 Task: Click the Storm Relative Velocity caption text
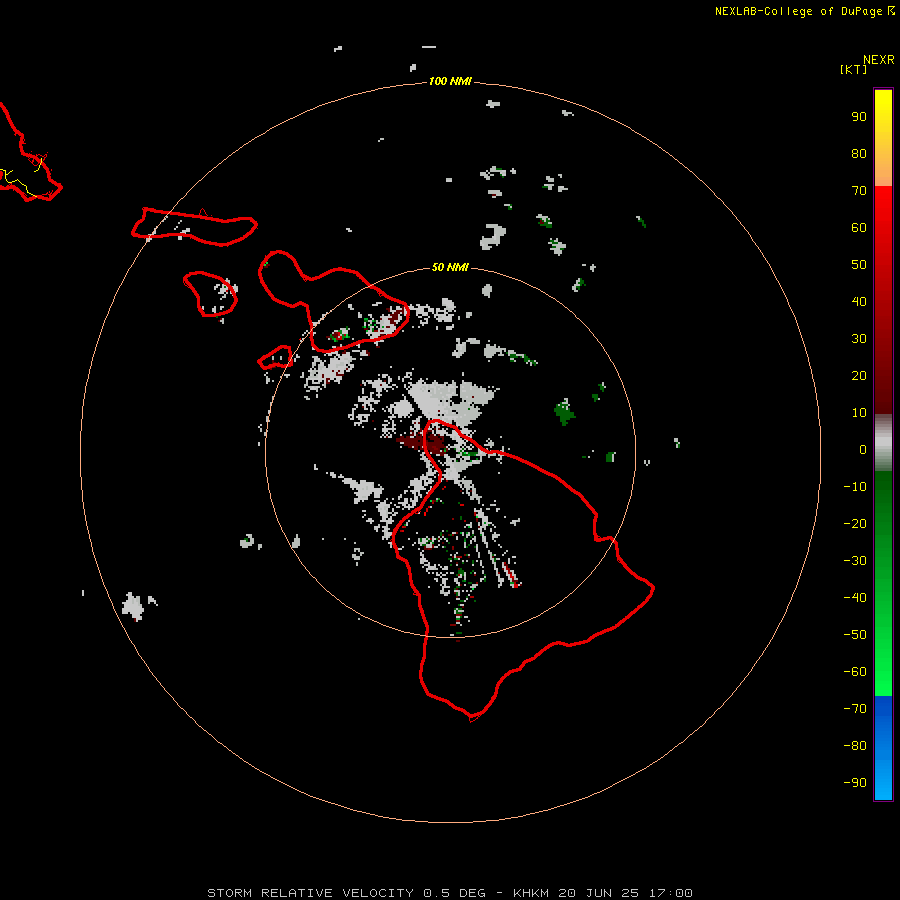click(x=450, y=893)
